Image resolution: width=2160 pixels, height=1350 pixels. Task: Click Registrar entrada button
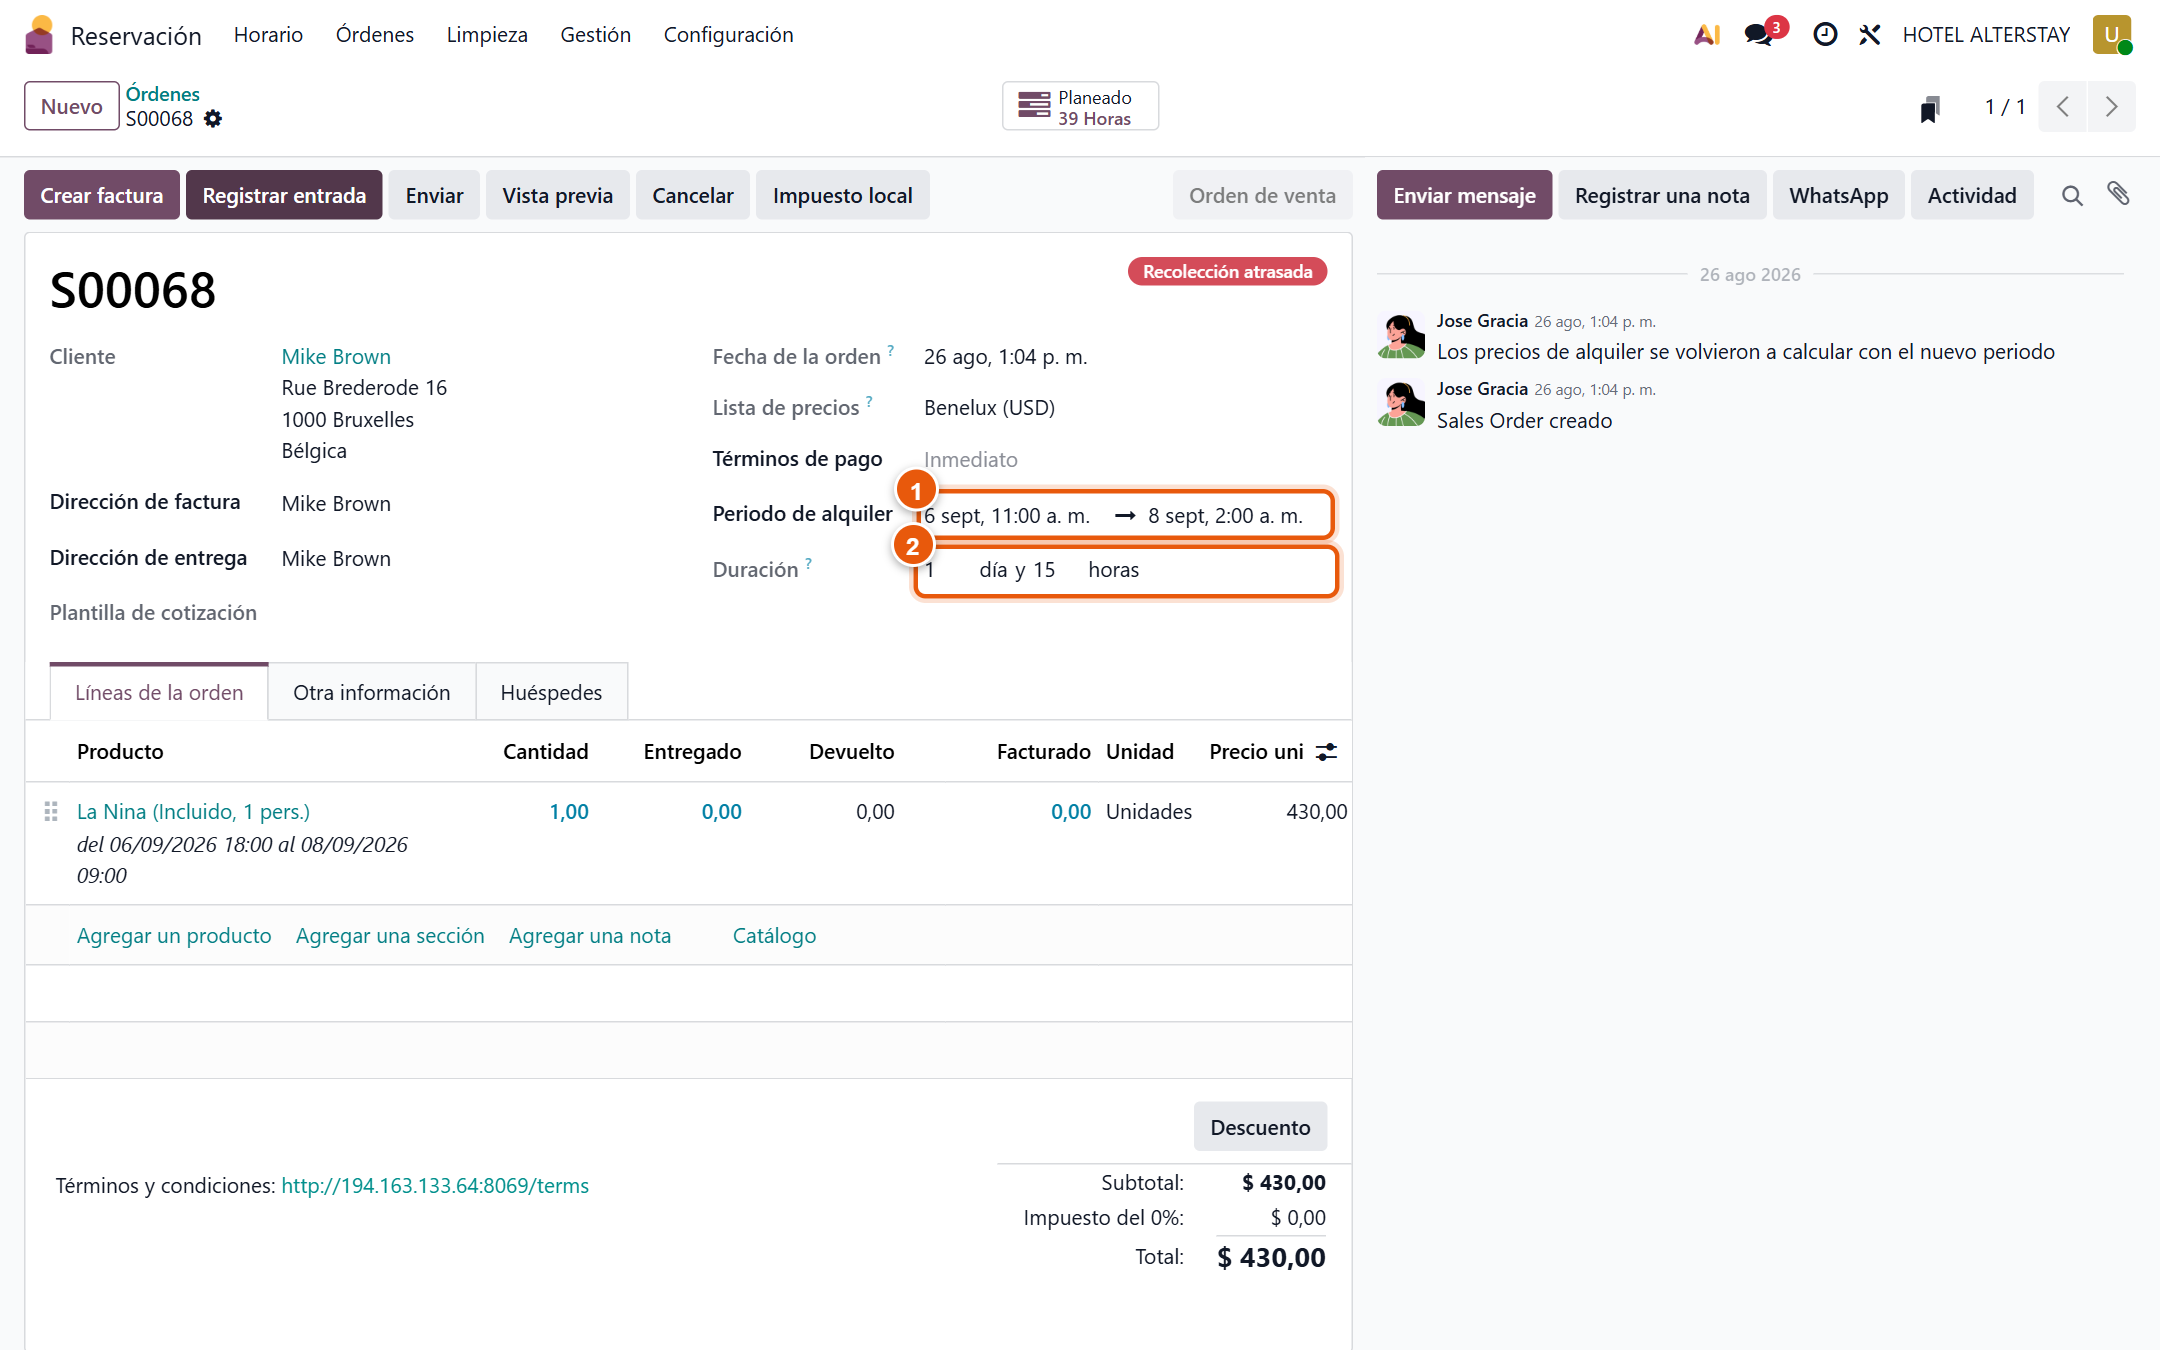284,195
